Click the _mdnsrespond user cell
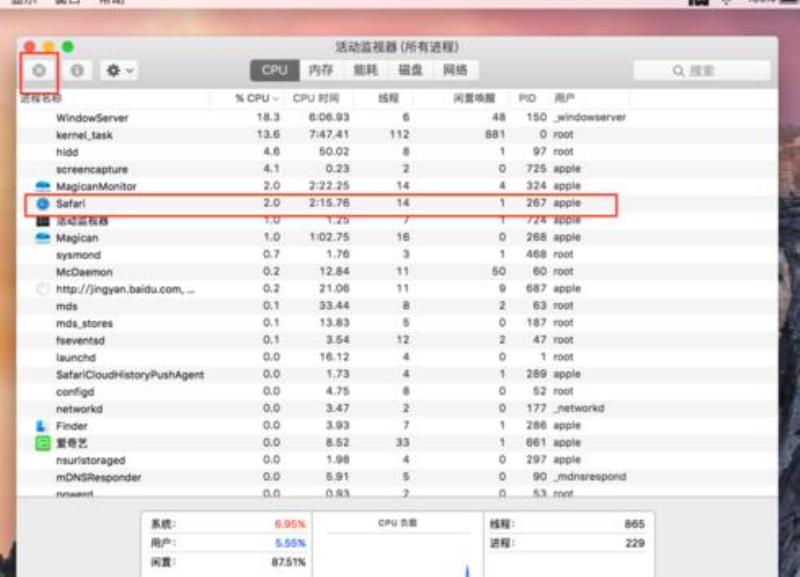This screenshot has width=800, height=577. coord(590,477)
